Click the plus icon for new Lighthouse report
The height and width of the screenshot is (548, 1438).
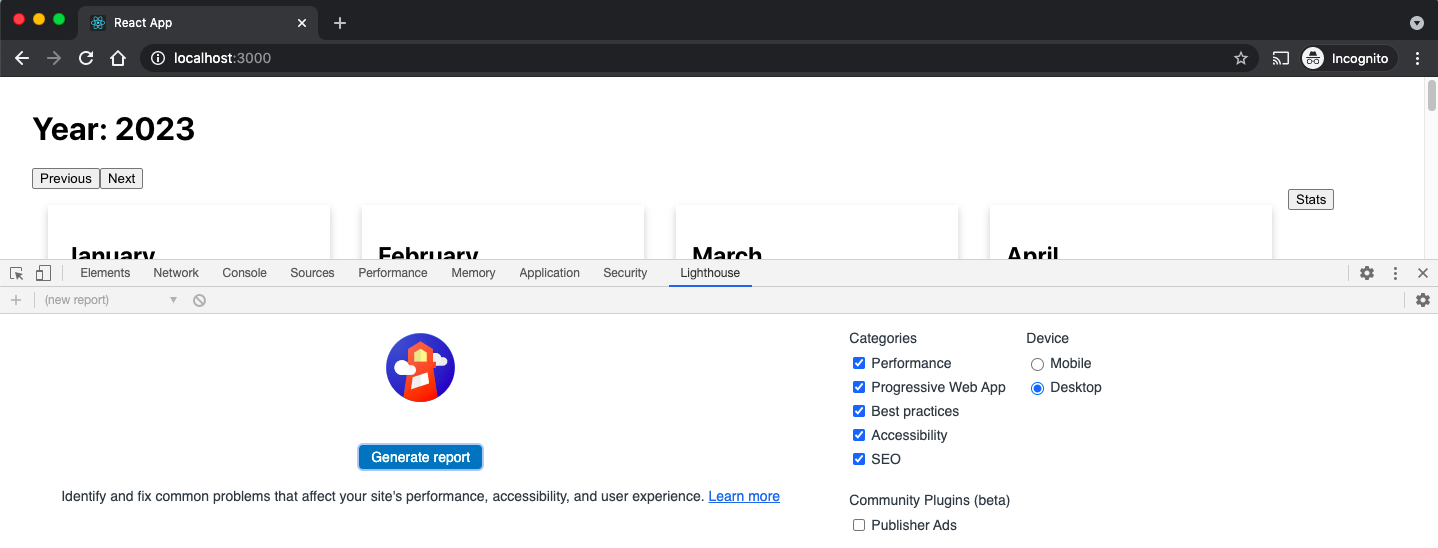[x=16, y=300]
